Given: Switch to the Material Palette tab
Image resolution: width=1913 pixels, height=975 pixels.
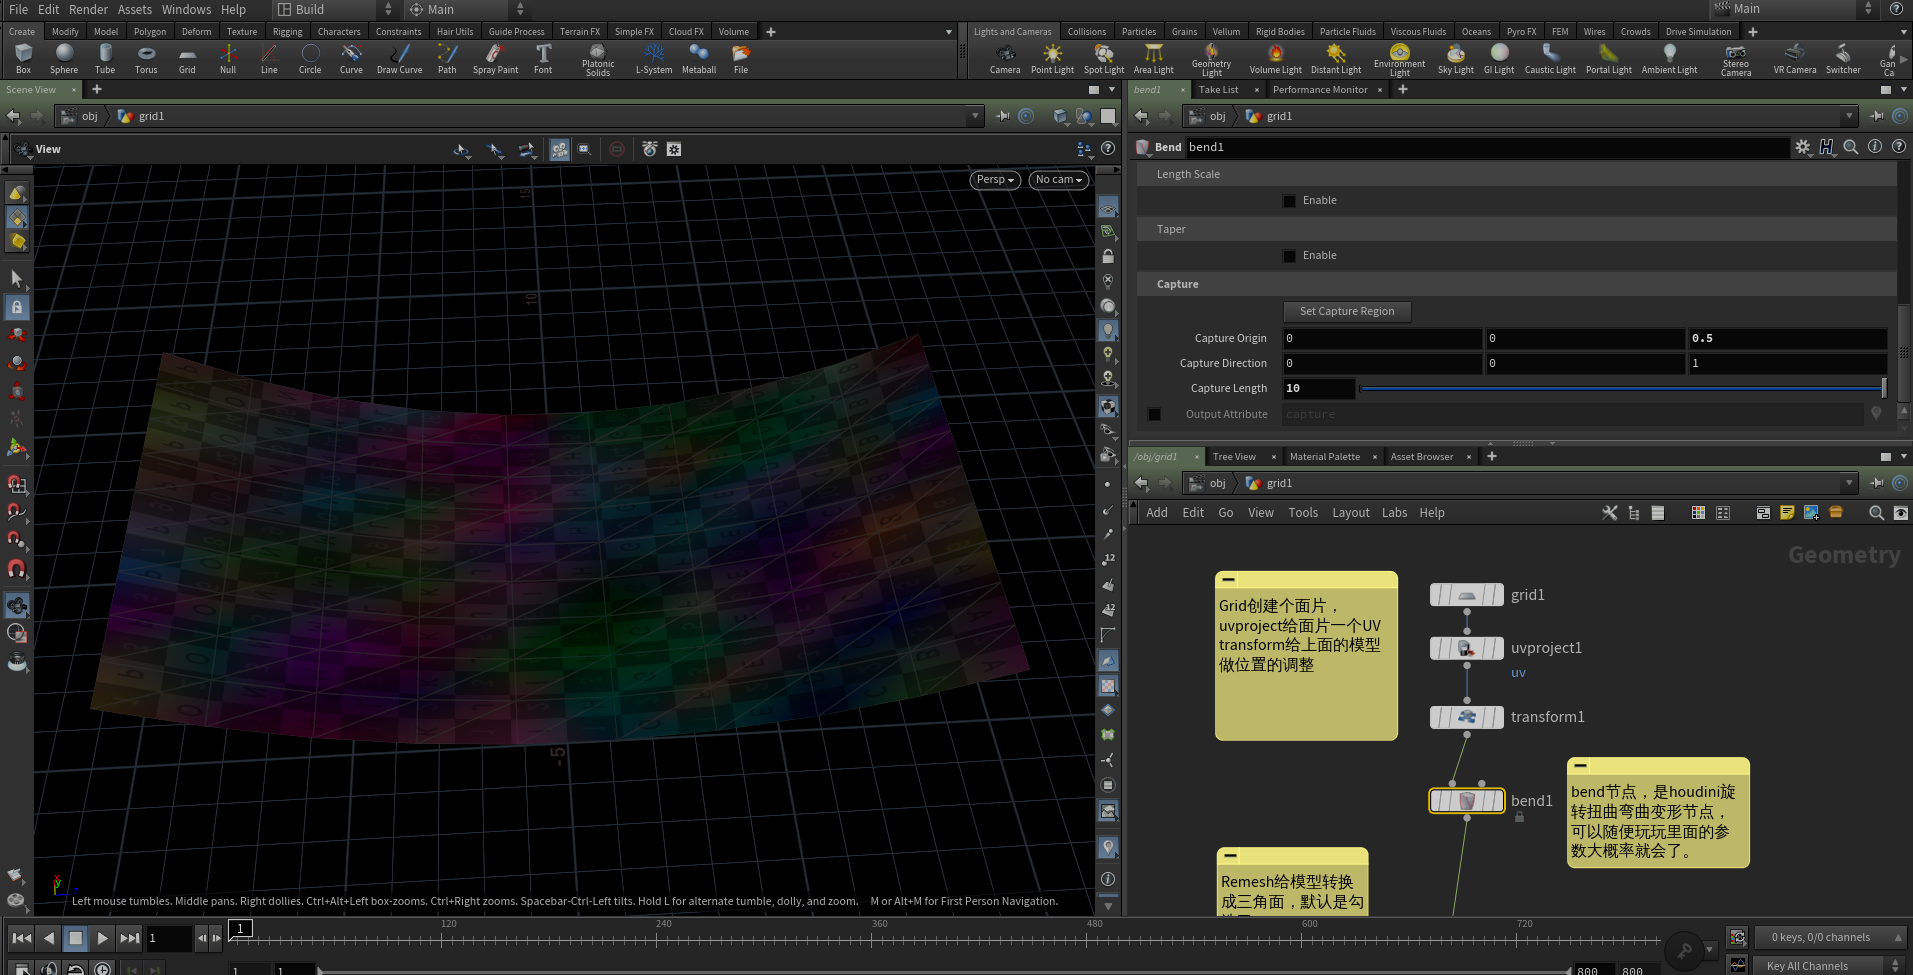Looking at the screenshot, I should (1324, 457).
